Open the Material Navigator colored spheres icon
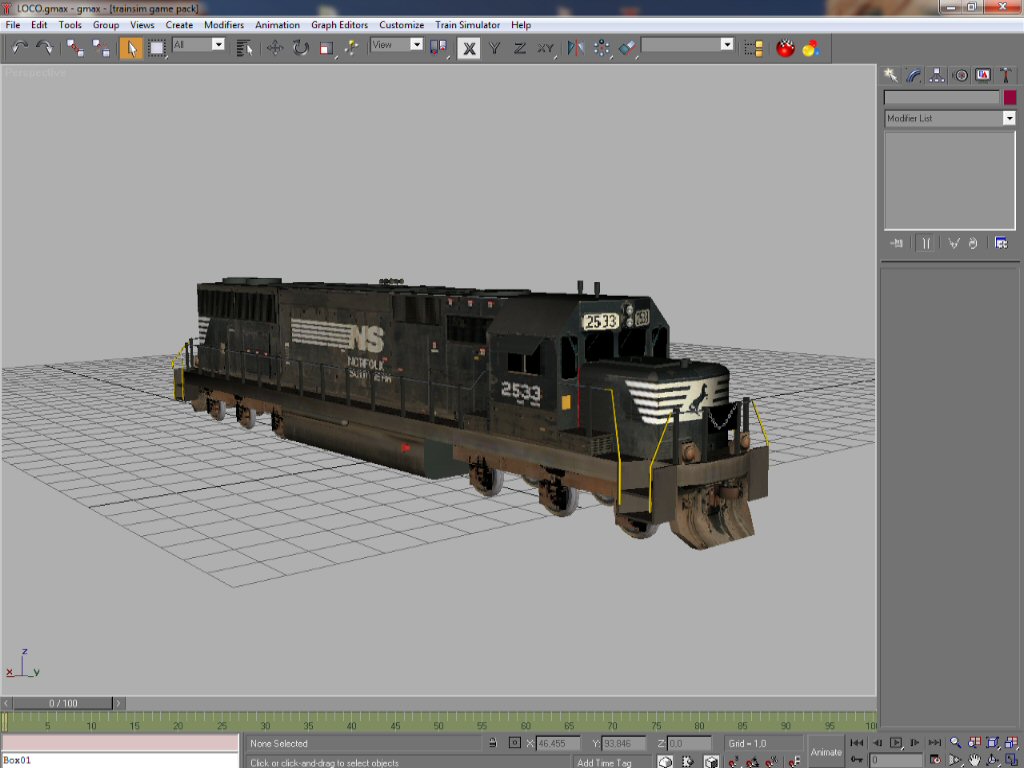1024x768 pixels. pyautogui.click(x=811, y=48)
